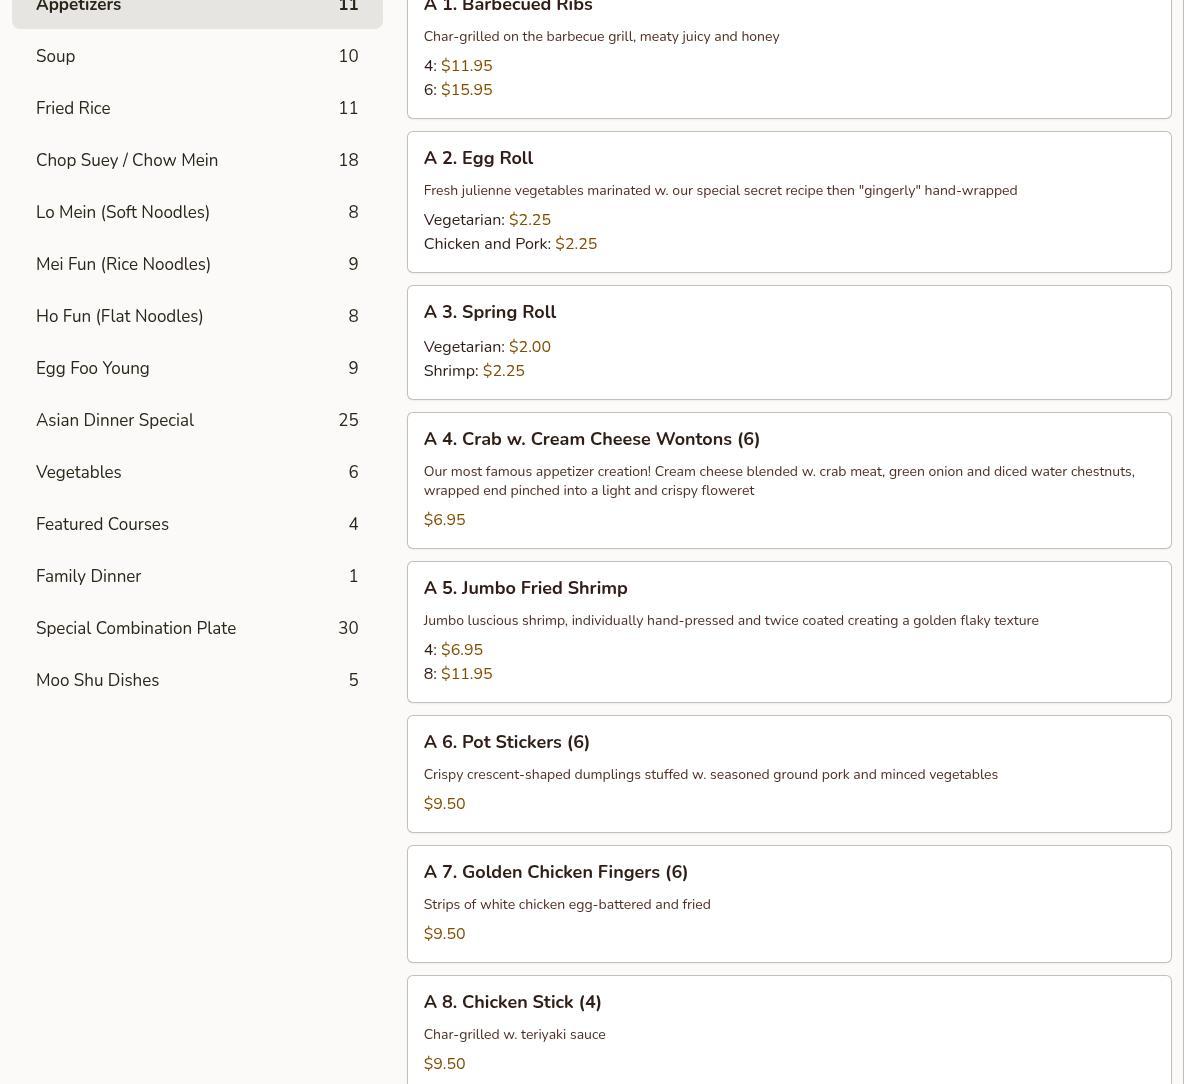Open Ho Fun (Flat Noodles) section
The image size is (1204, 1084).
[197, 316]
